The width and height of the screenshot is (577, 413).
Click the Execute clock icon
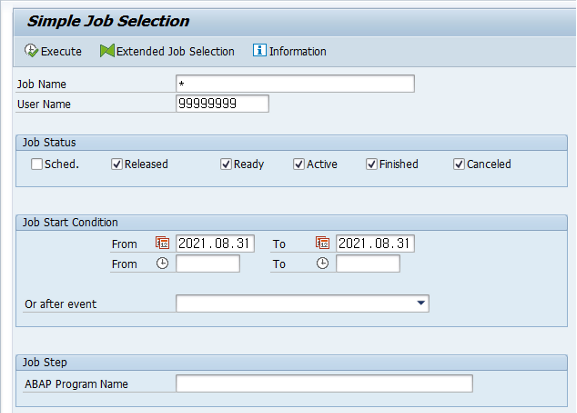(31, 50)
